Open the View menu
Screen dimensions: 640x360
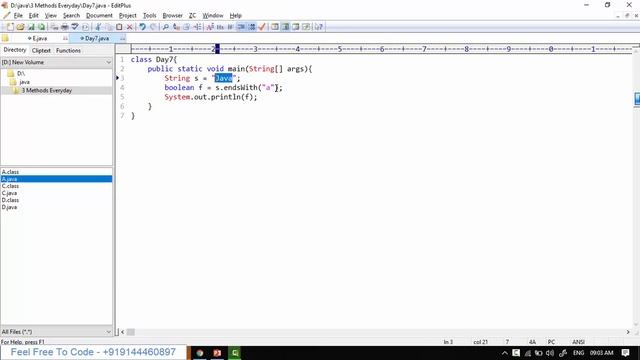(51, 16)
